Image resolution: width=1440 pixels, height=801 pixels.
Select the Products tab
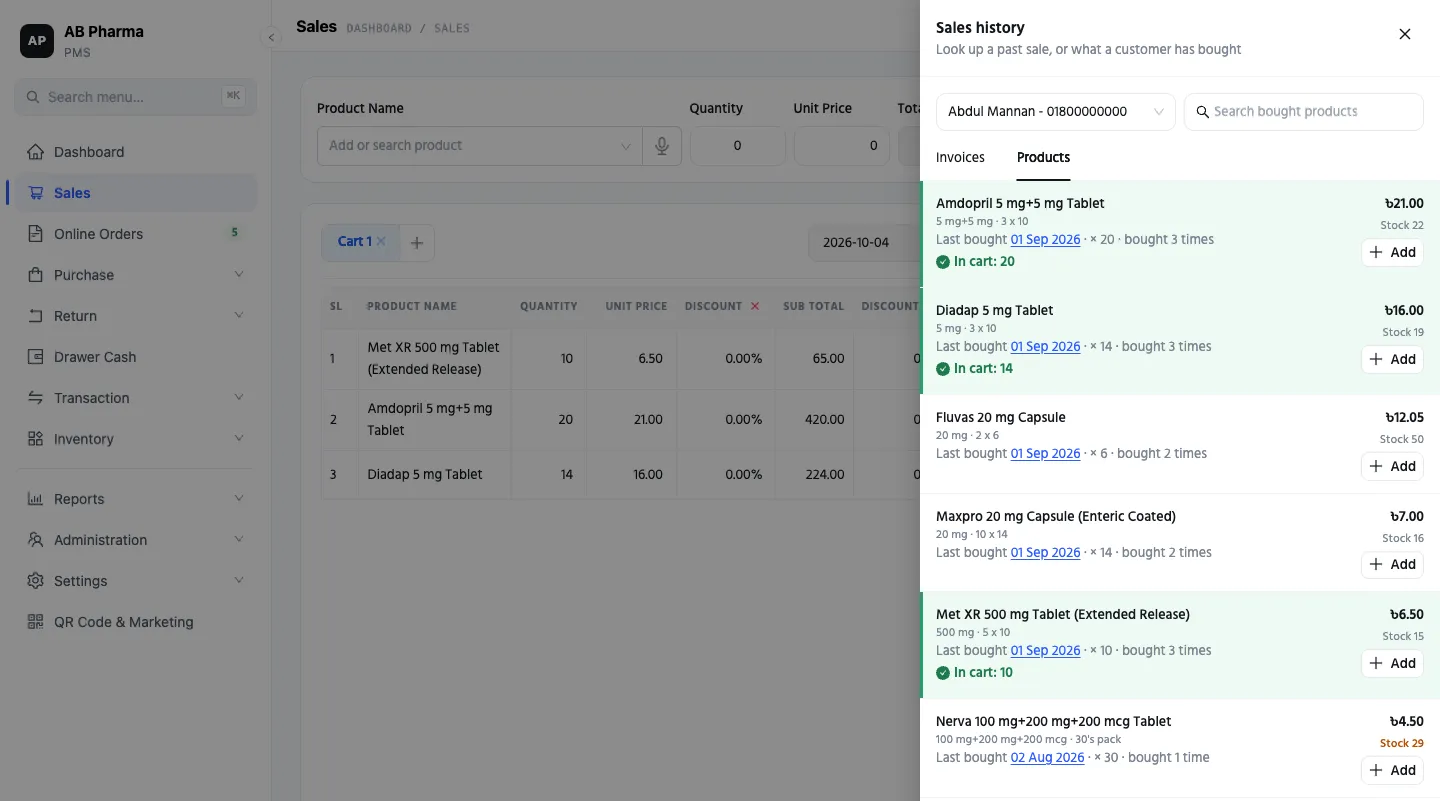click(x=1043, y=158)
